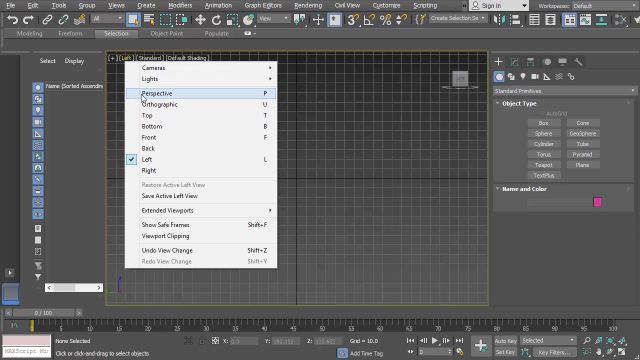Open the Align tool
640x360 pixels.
[x=516, y=19]
